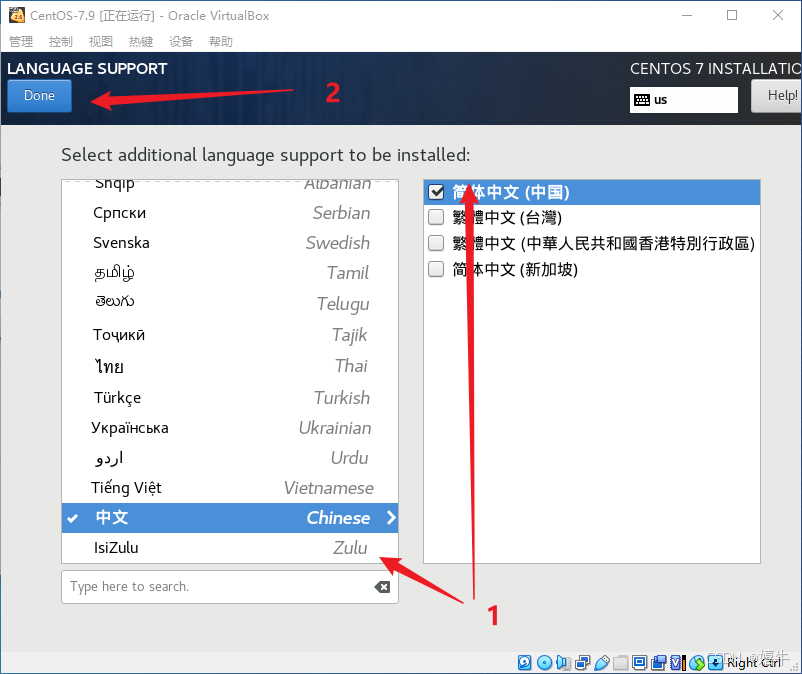Click the network adapters status icon
802x674 pixels.
pos(583,663)
